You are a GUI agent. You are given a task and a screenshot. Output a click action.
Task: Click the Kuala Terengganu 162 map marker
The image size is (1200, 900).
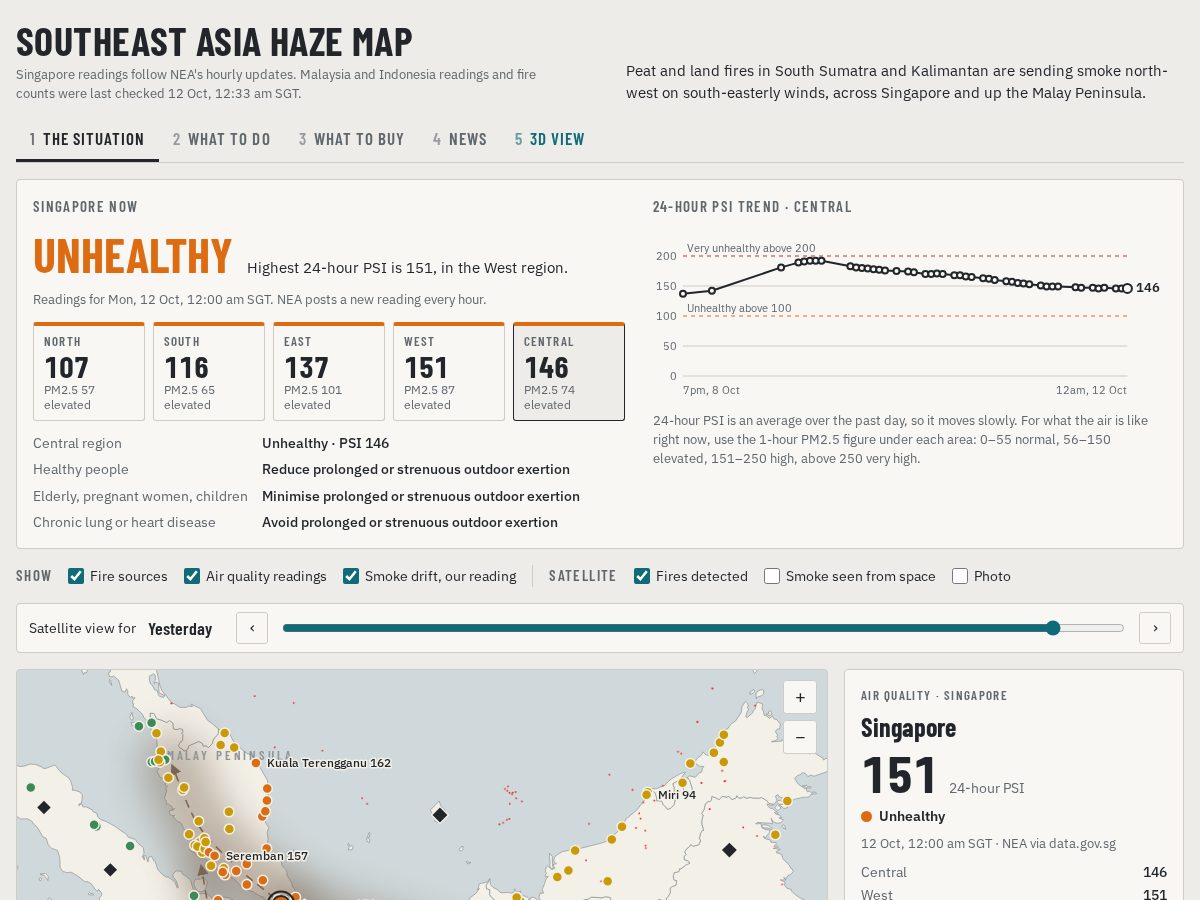pyautogui.click(x=256, y=763)
